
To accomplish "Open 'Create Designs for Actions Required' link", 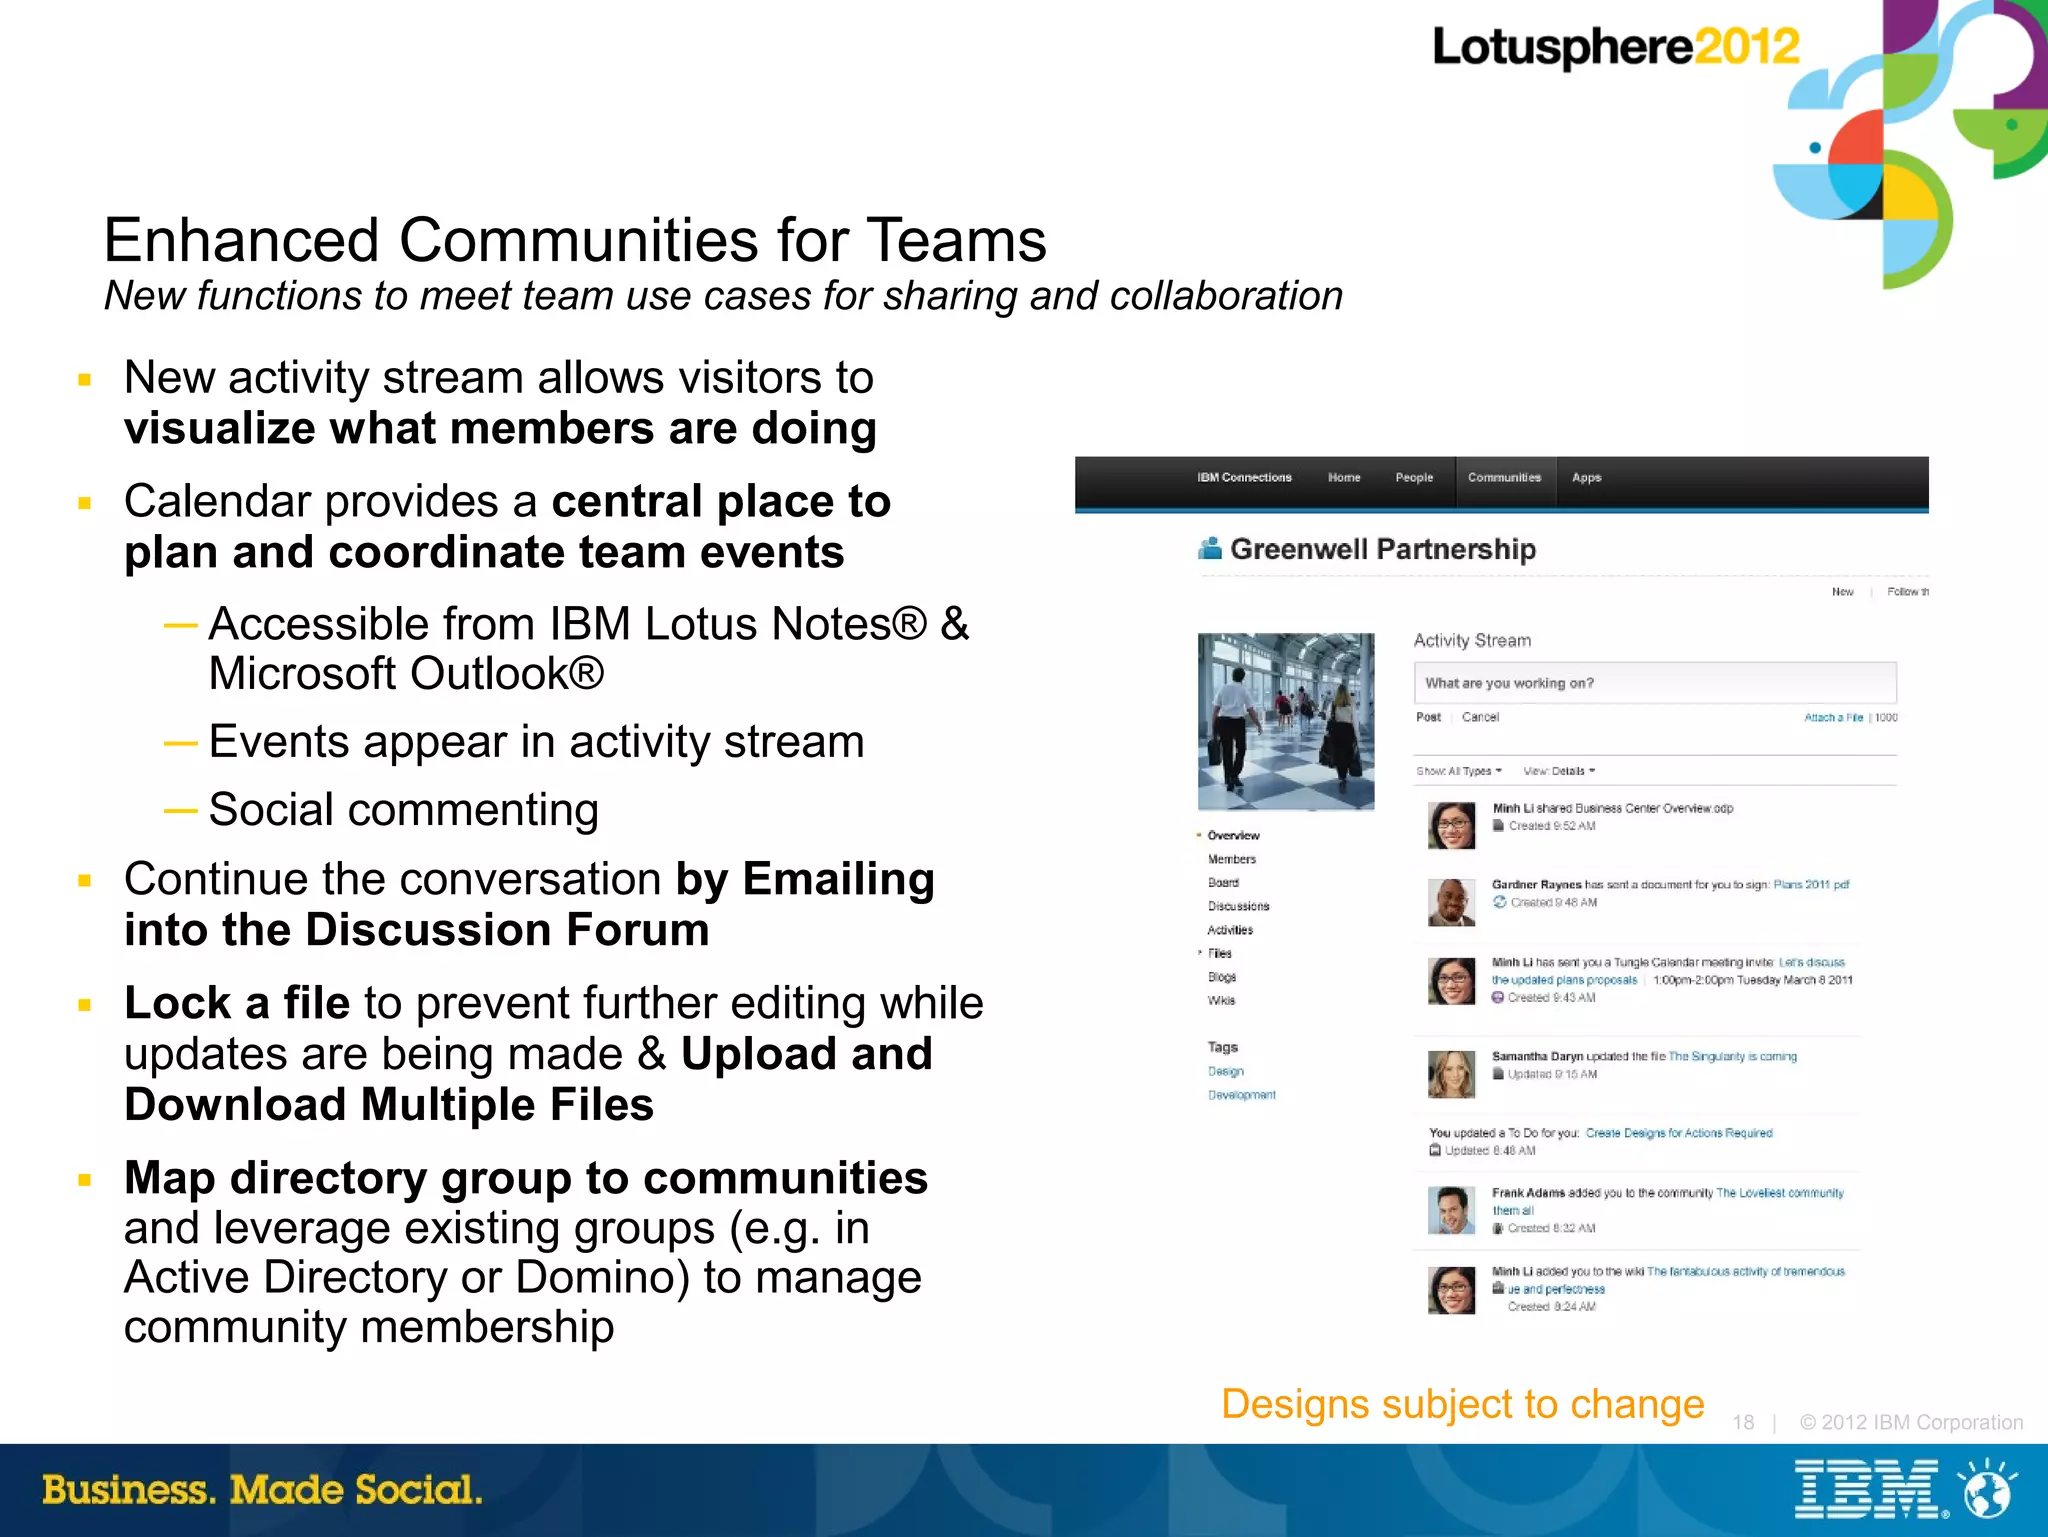I will 1678,1133.
